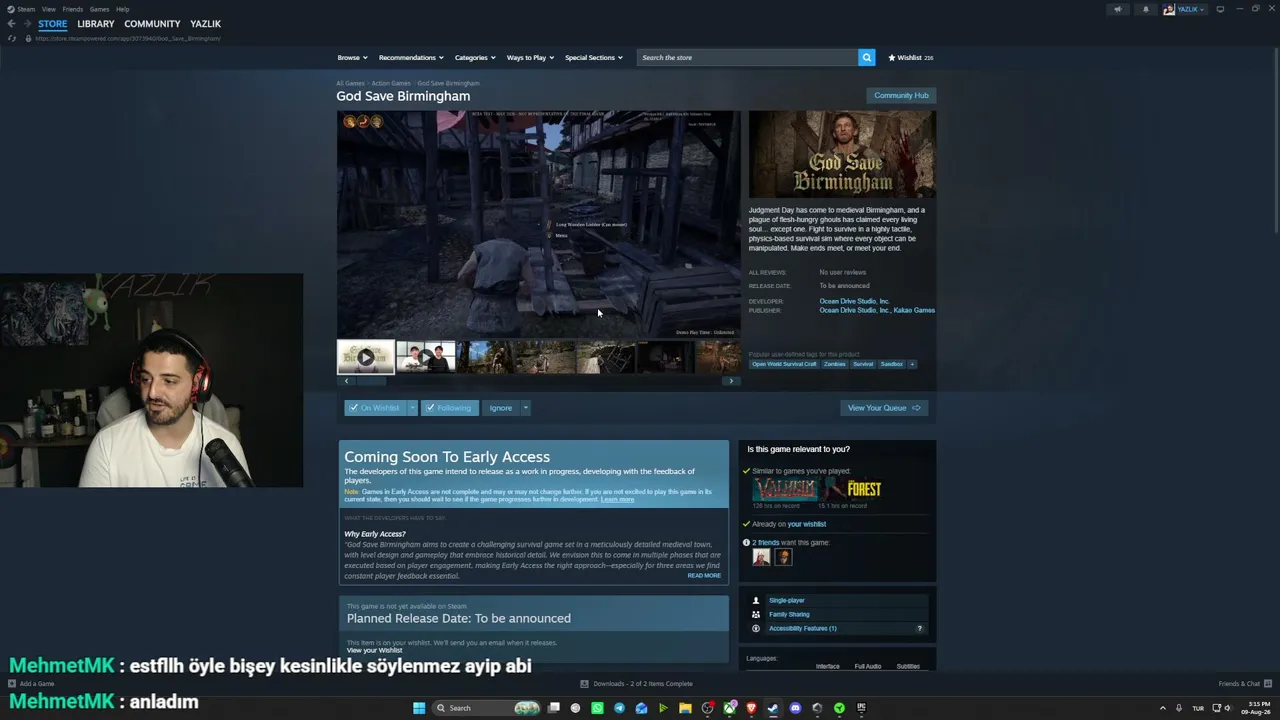Open the Steam menu logo at top left

click(23, 9)
